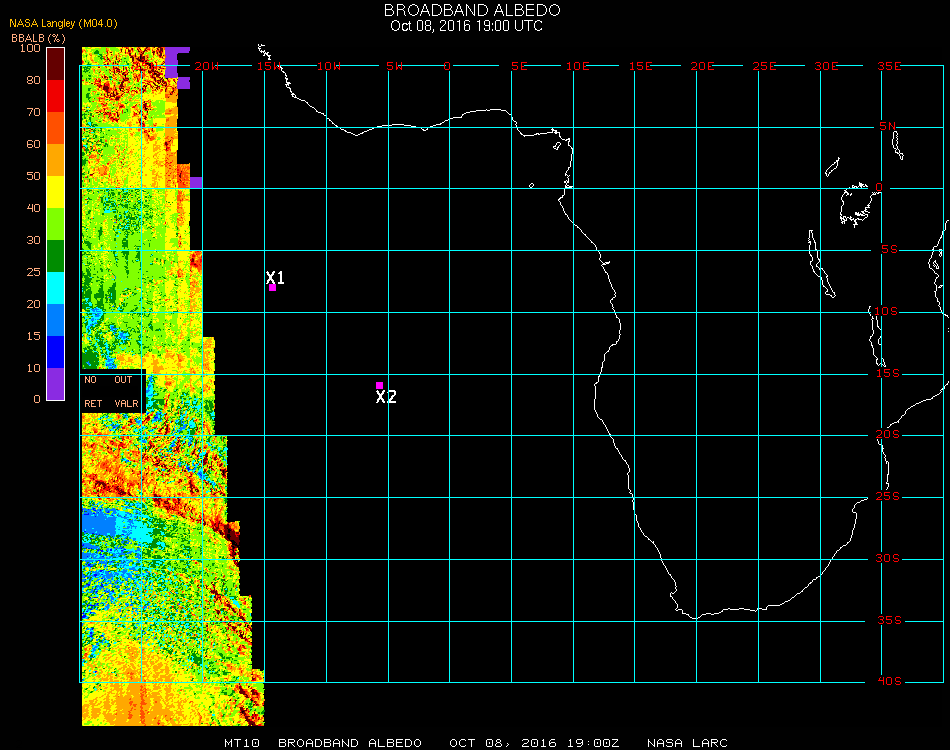Image resolution: width=950 pixels, height=750 pixels.
Task: Click the top BROADBAND ALBEDO title
Action: click(x=473, y=10)
